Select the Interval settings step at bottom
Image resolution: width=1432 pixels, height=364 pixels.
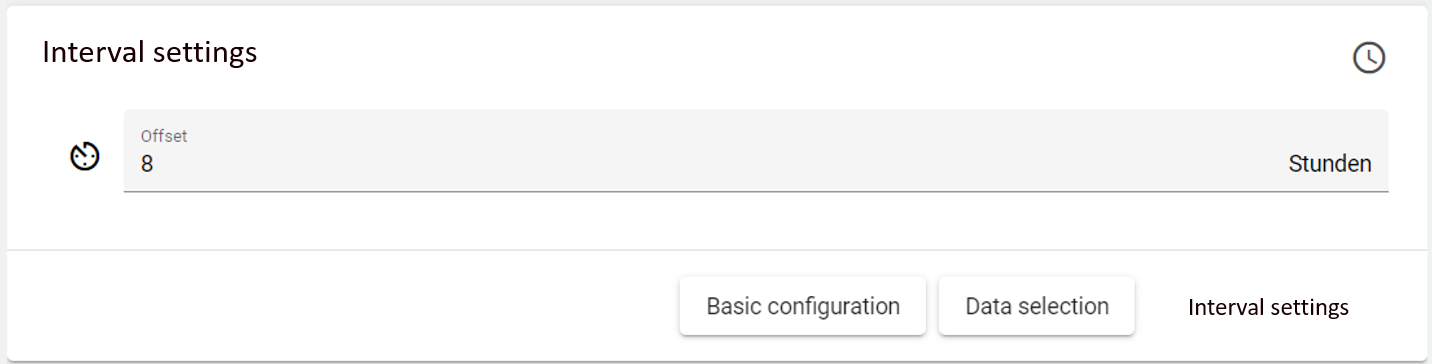(1268, 307)
